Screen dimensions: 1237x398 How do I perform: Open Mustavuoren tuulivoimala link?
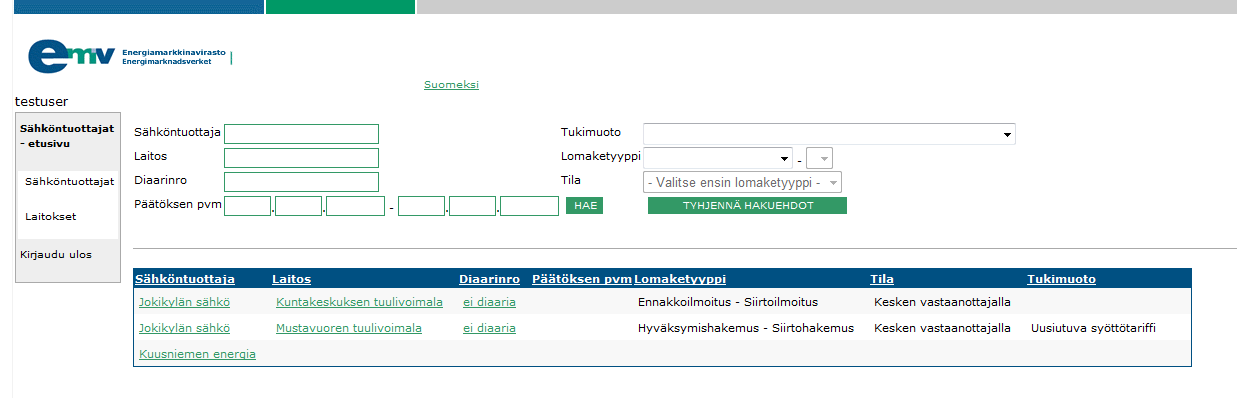pyautogui.click(x=349, y=328)
